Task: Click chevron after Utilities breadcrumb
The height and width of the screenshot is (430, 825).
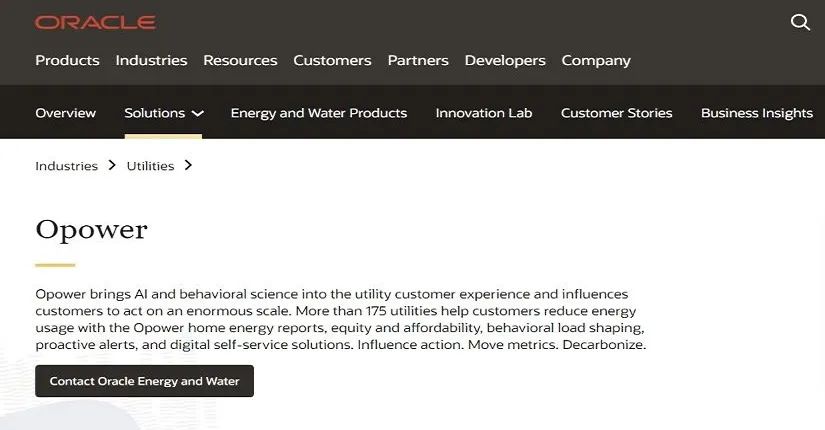Action: (x=188, y=165)
